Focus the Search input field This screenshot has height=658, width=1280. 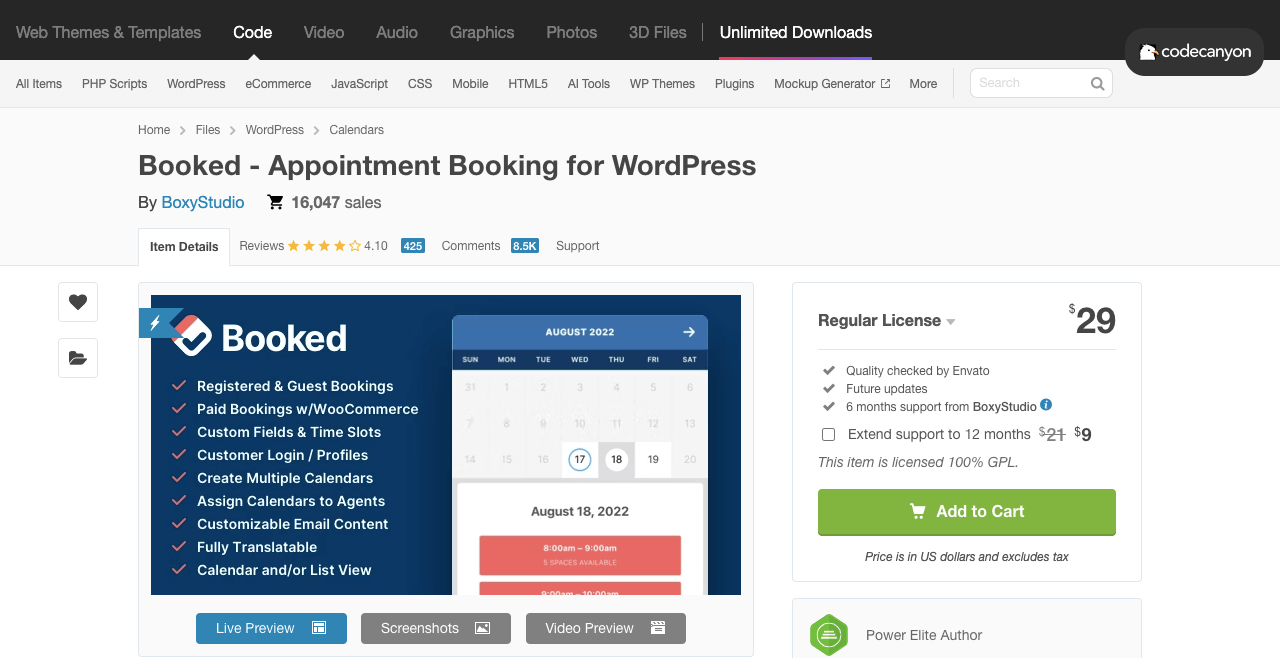pos(1030,83)
